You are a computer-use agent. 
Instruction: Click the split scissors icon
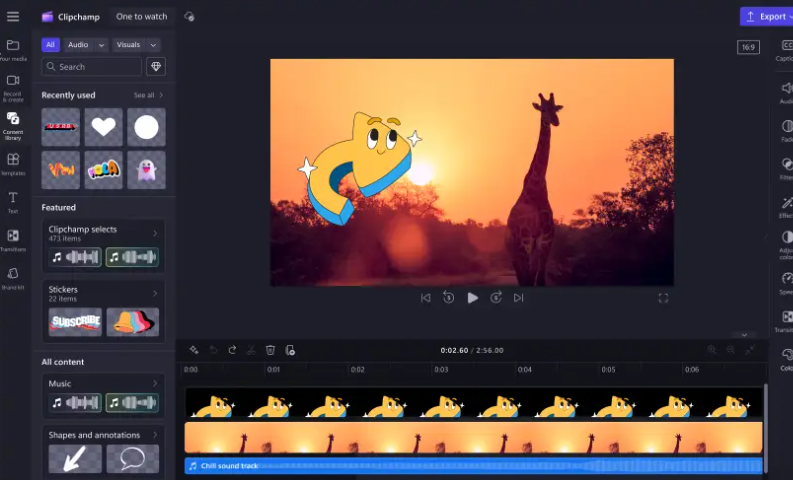click(251, 350)
